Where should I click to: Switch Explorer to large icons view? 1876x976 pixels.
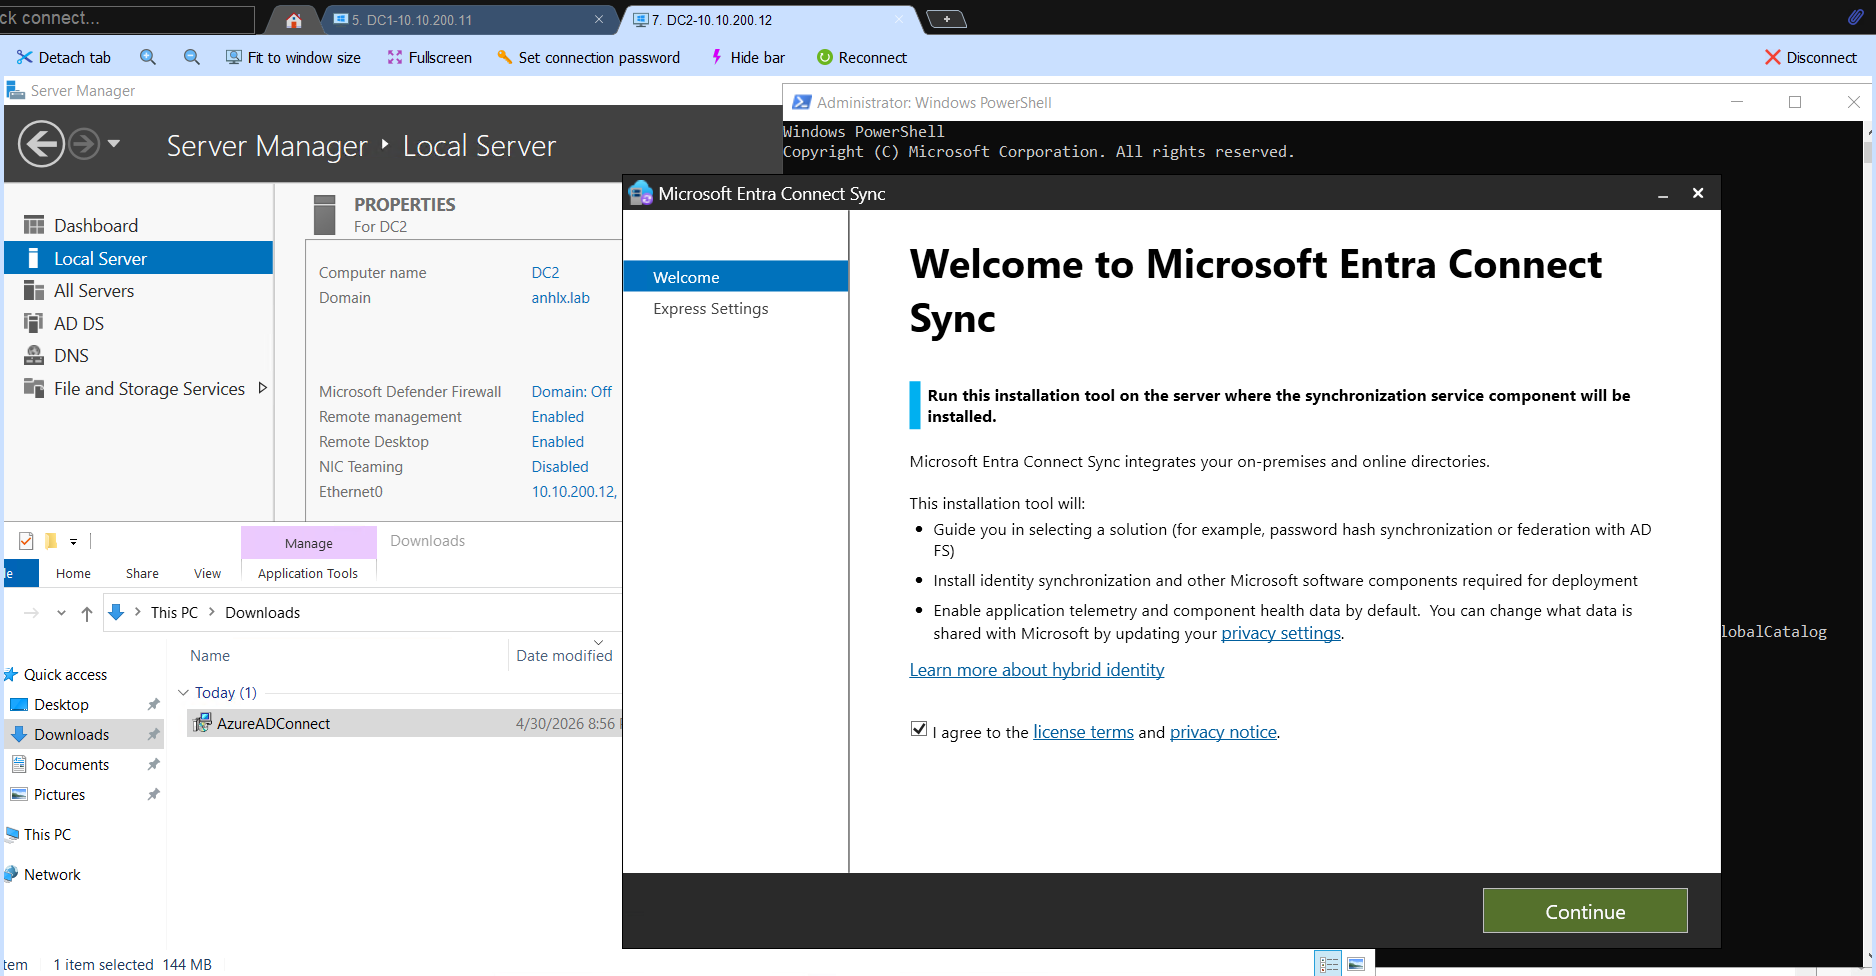[x=1356, y=964]
